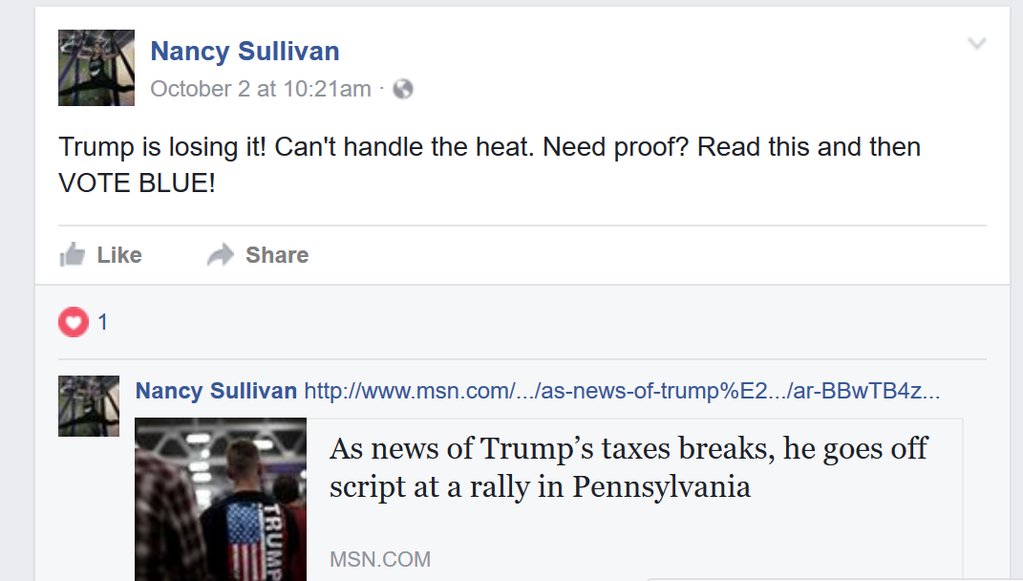Click the MSN.COM source label
Image resolution: width=1023 pixels, height=581 pixels.
(x=380, y=559)
